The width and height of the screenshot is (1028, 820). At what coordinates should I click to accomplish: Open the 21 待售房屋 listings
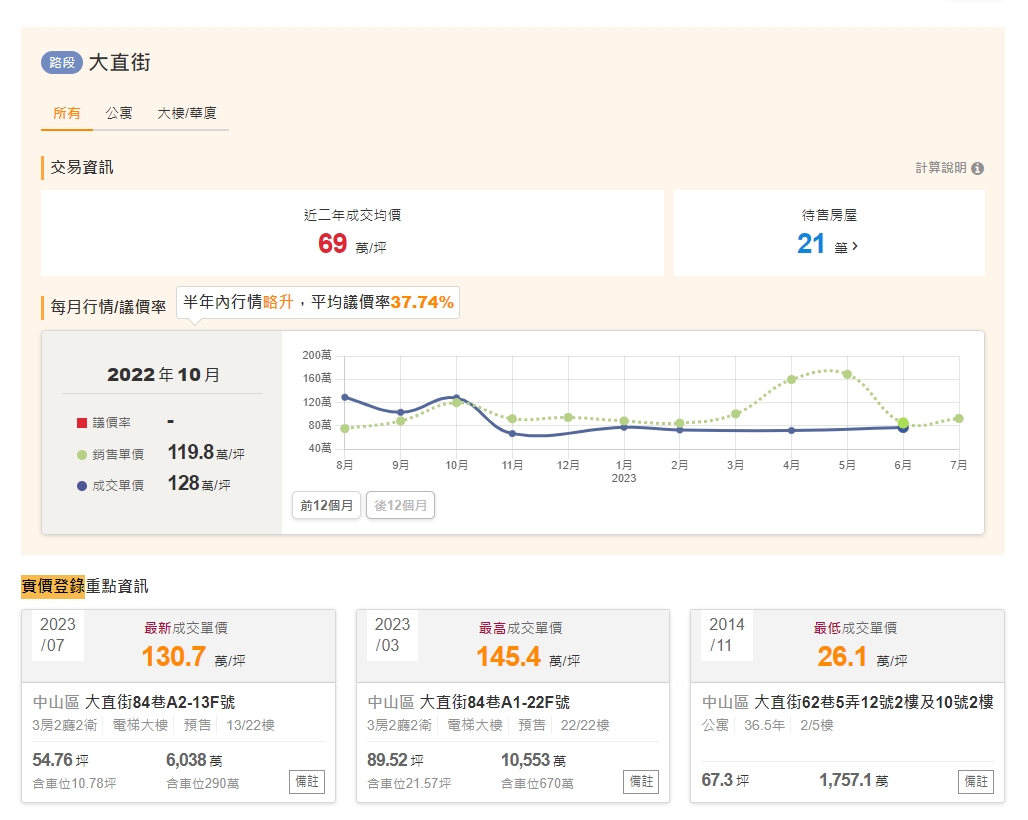tap(827, 244)
